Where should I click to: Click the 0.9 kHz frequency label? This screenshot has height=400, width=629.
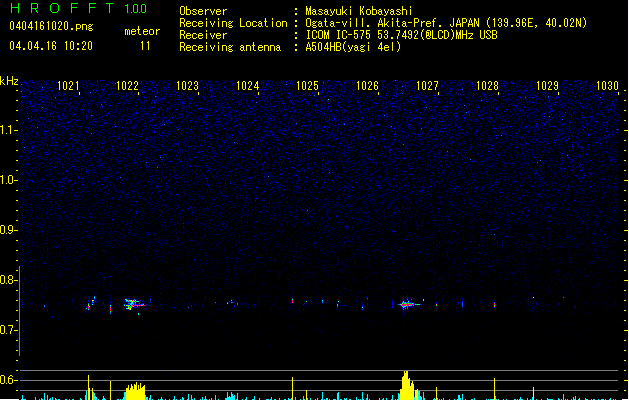(8, 230)
